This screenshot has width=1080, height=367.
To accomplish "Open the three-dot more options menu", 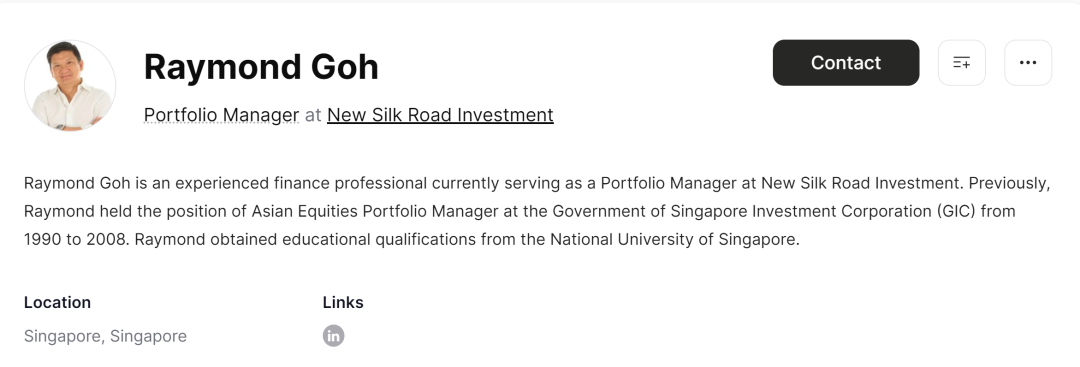I will (1028, 63).
